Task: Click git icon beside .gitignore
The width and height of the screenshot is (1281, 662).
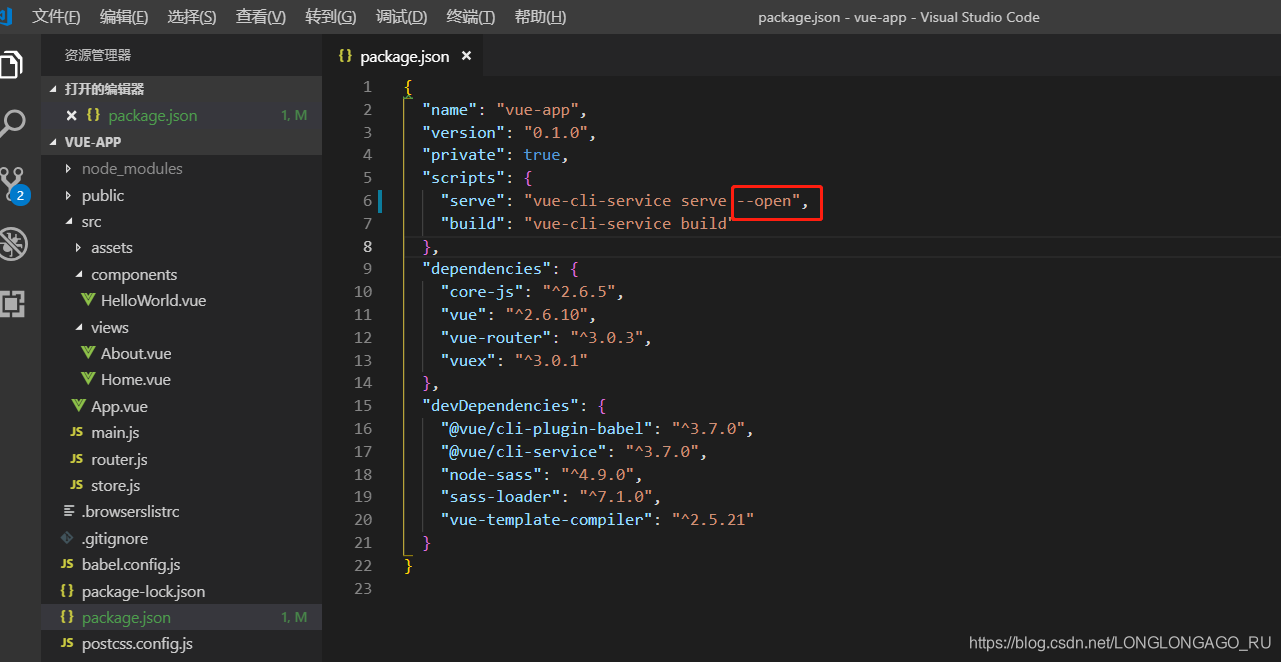Action: click(67, 538)
